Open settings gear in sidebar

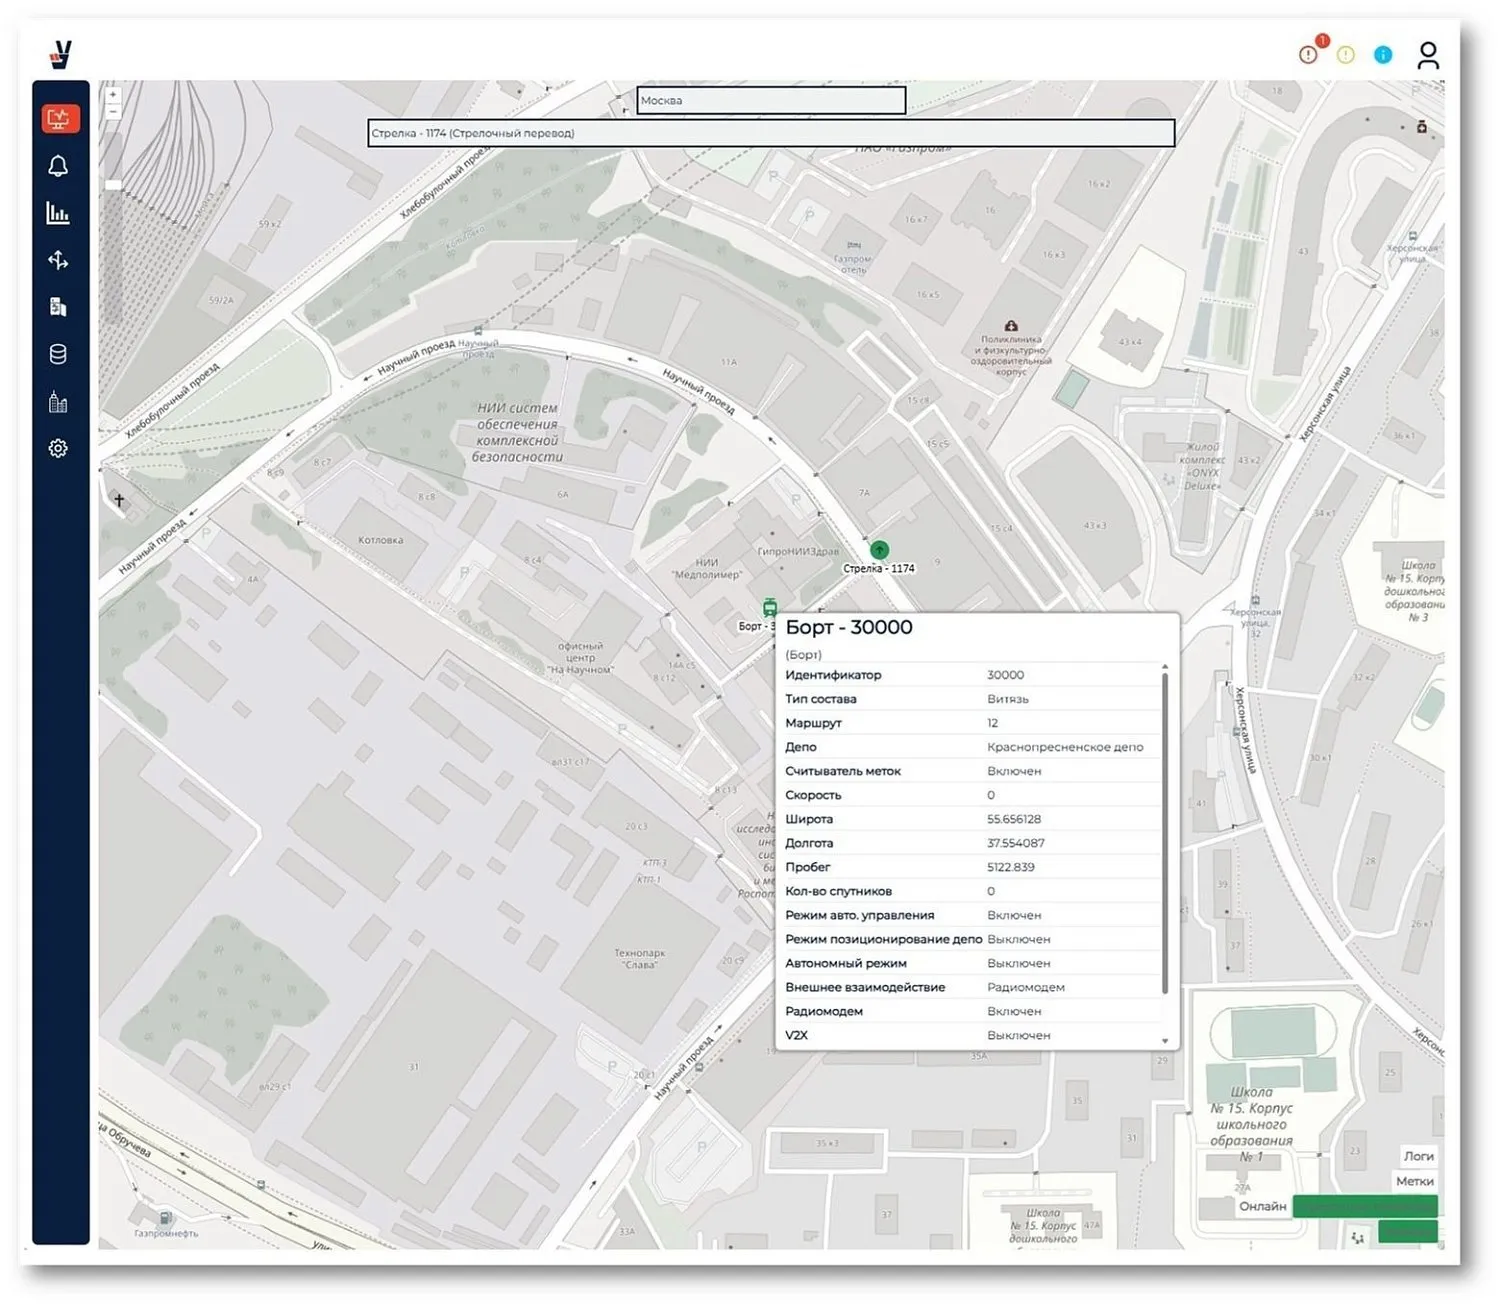(x=58, y=448)
